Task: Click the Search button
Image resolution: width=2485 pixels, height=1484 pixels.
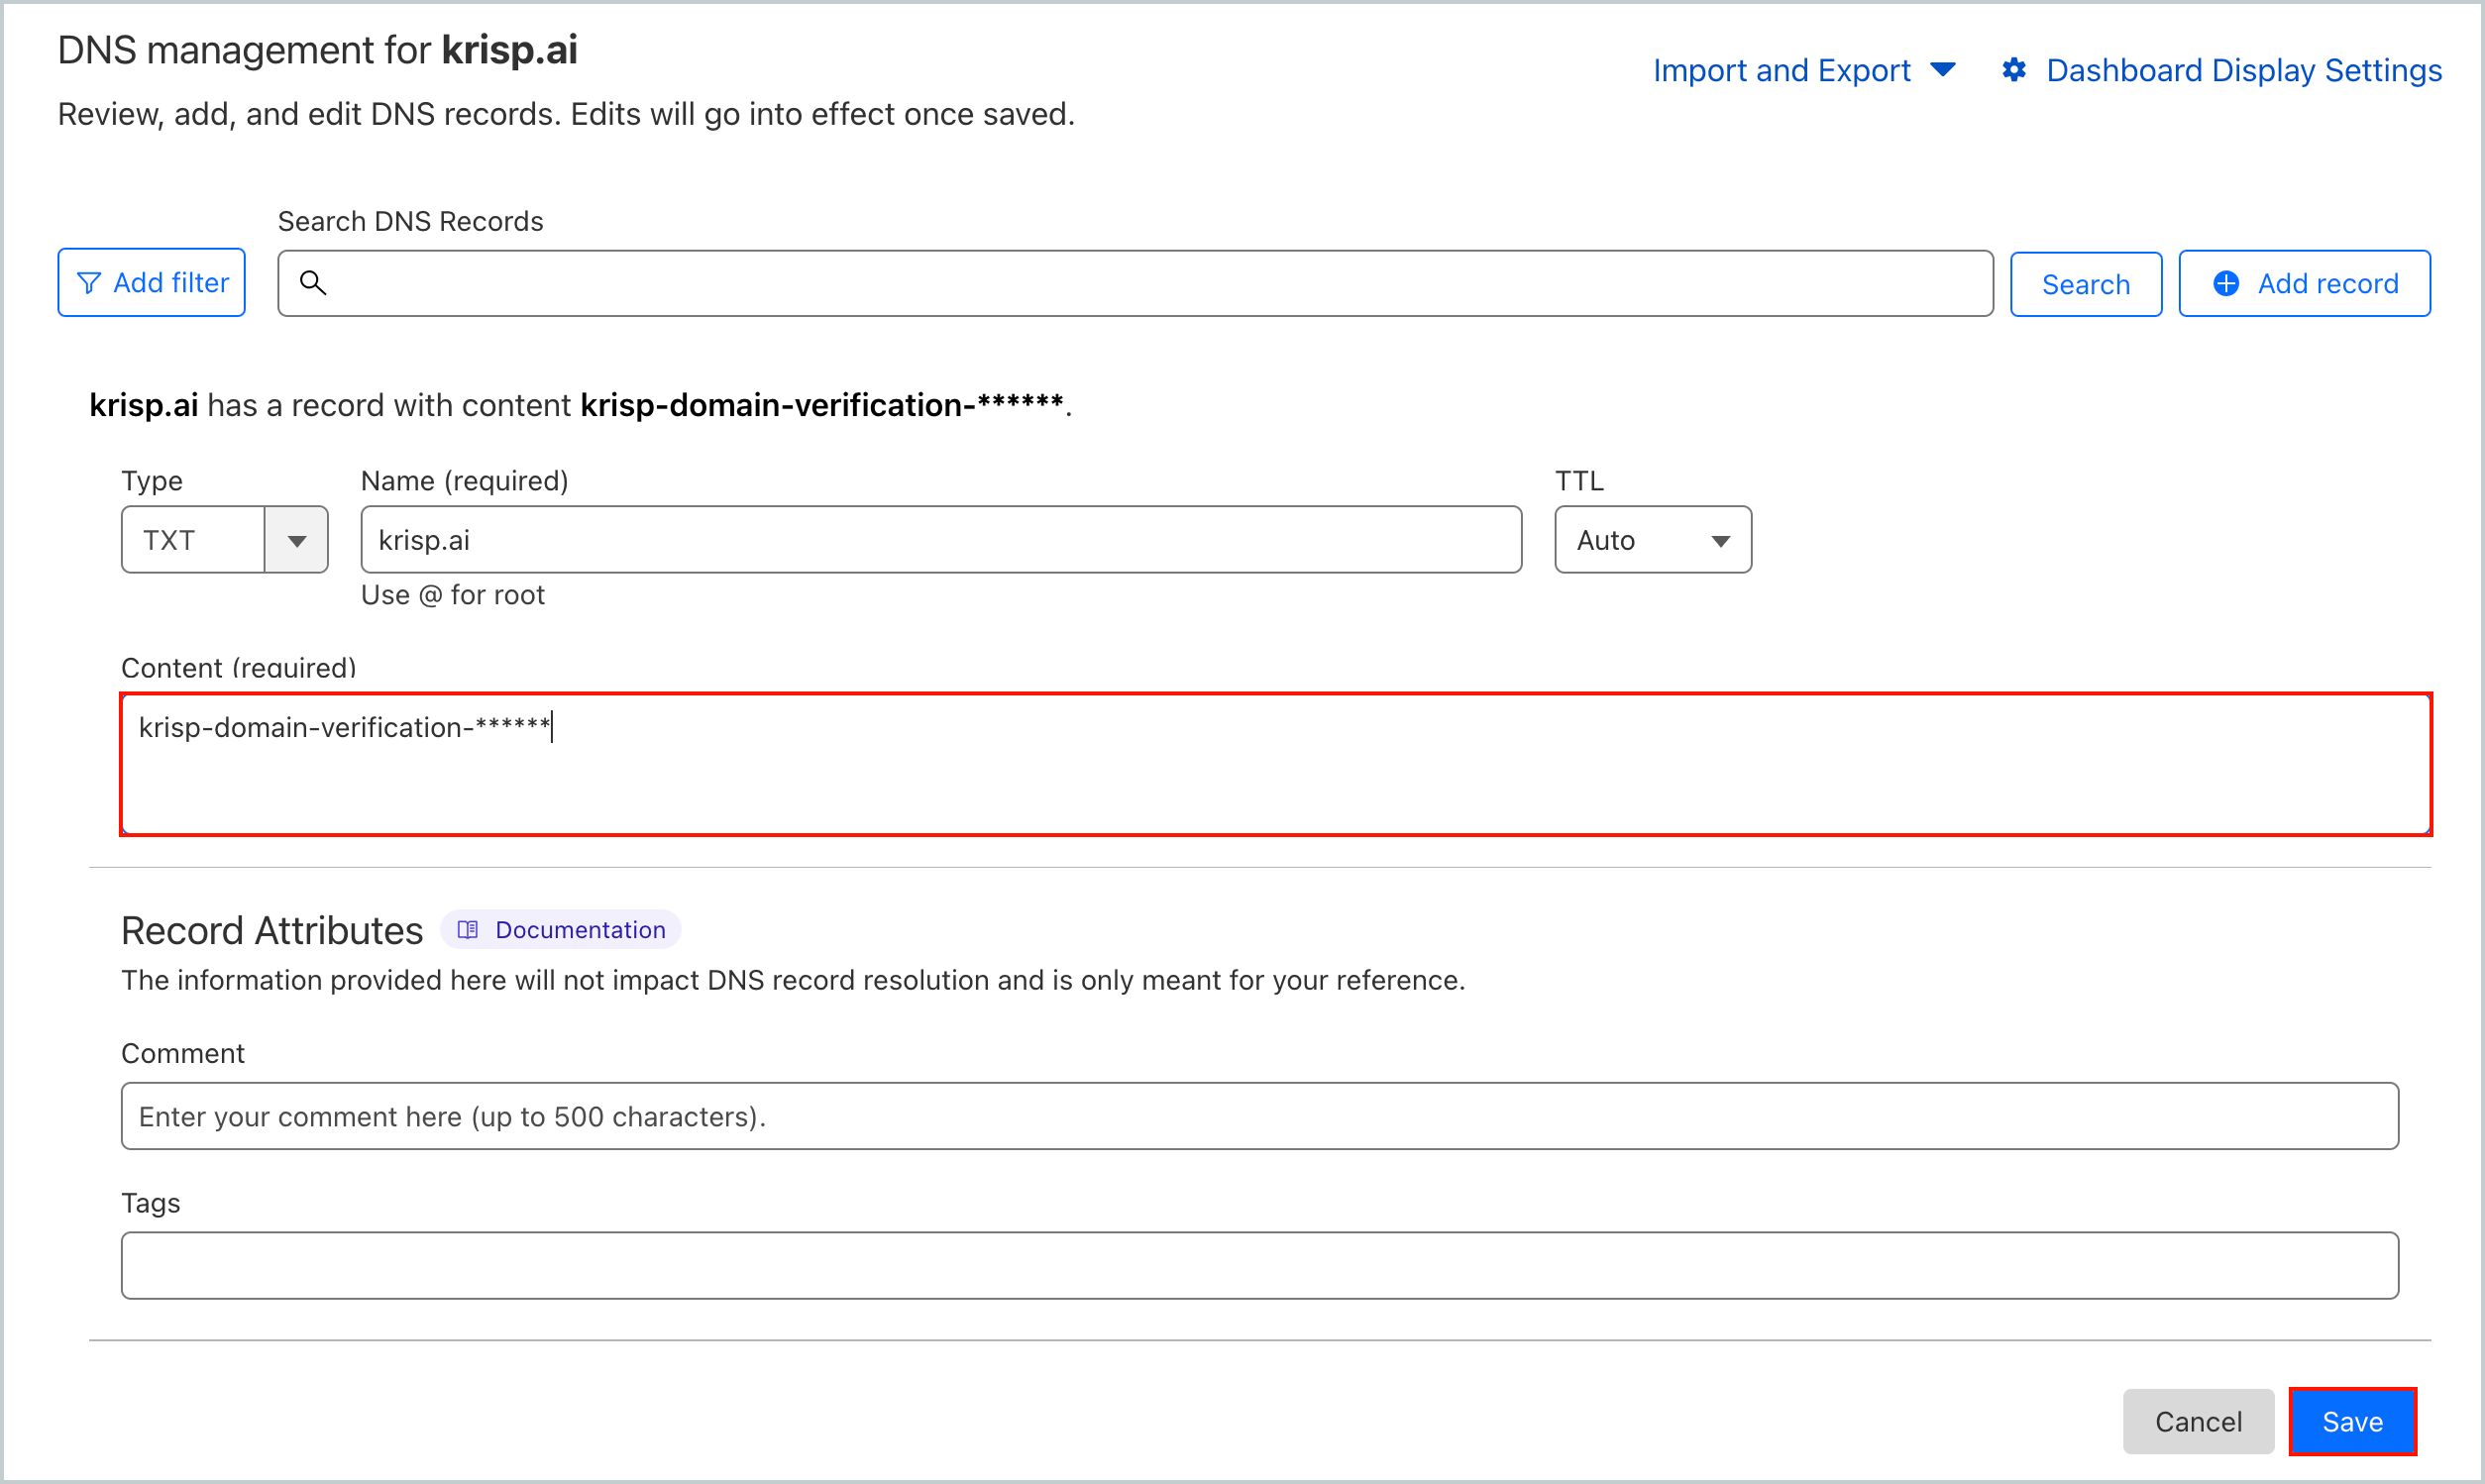Action: [2086, 283]
